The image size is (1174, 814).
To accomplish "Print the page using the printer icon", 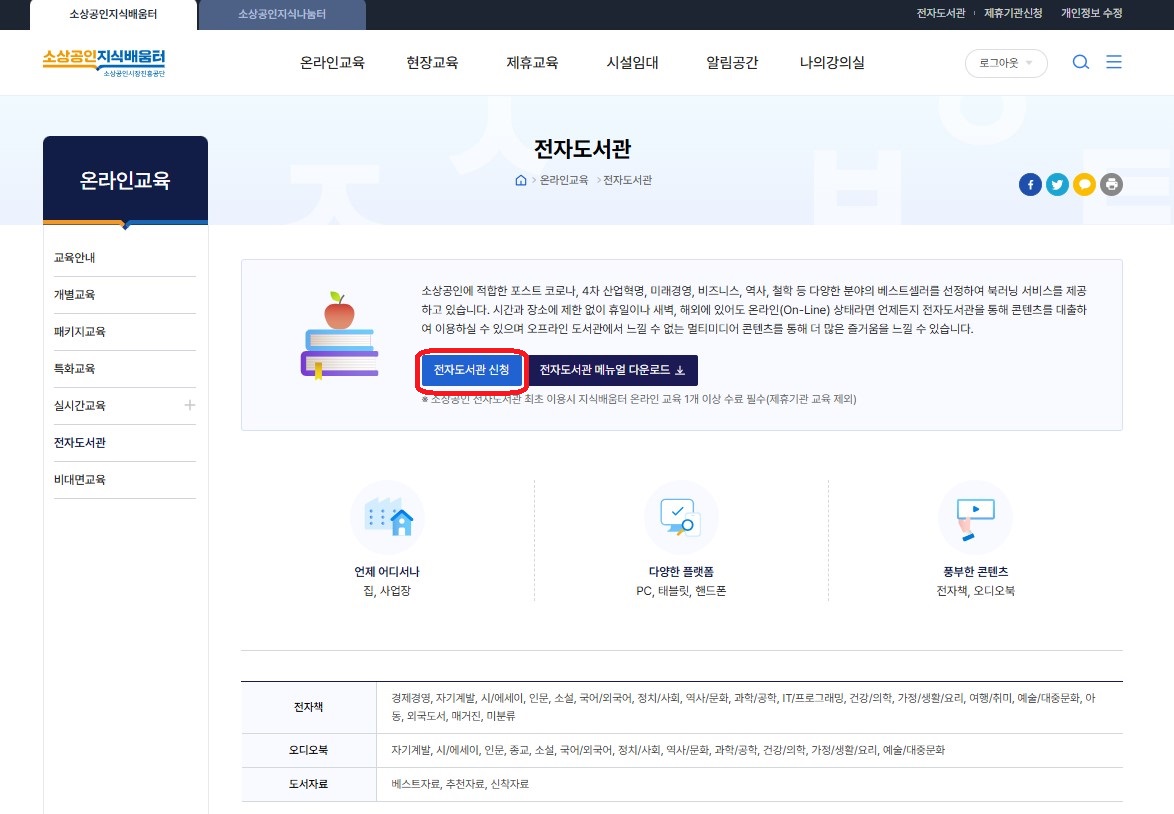I will (1111, 184).
